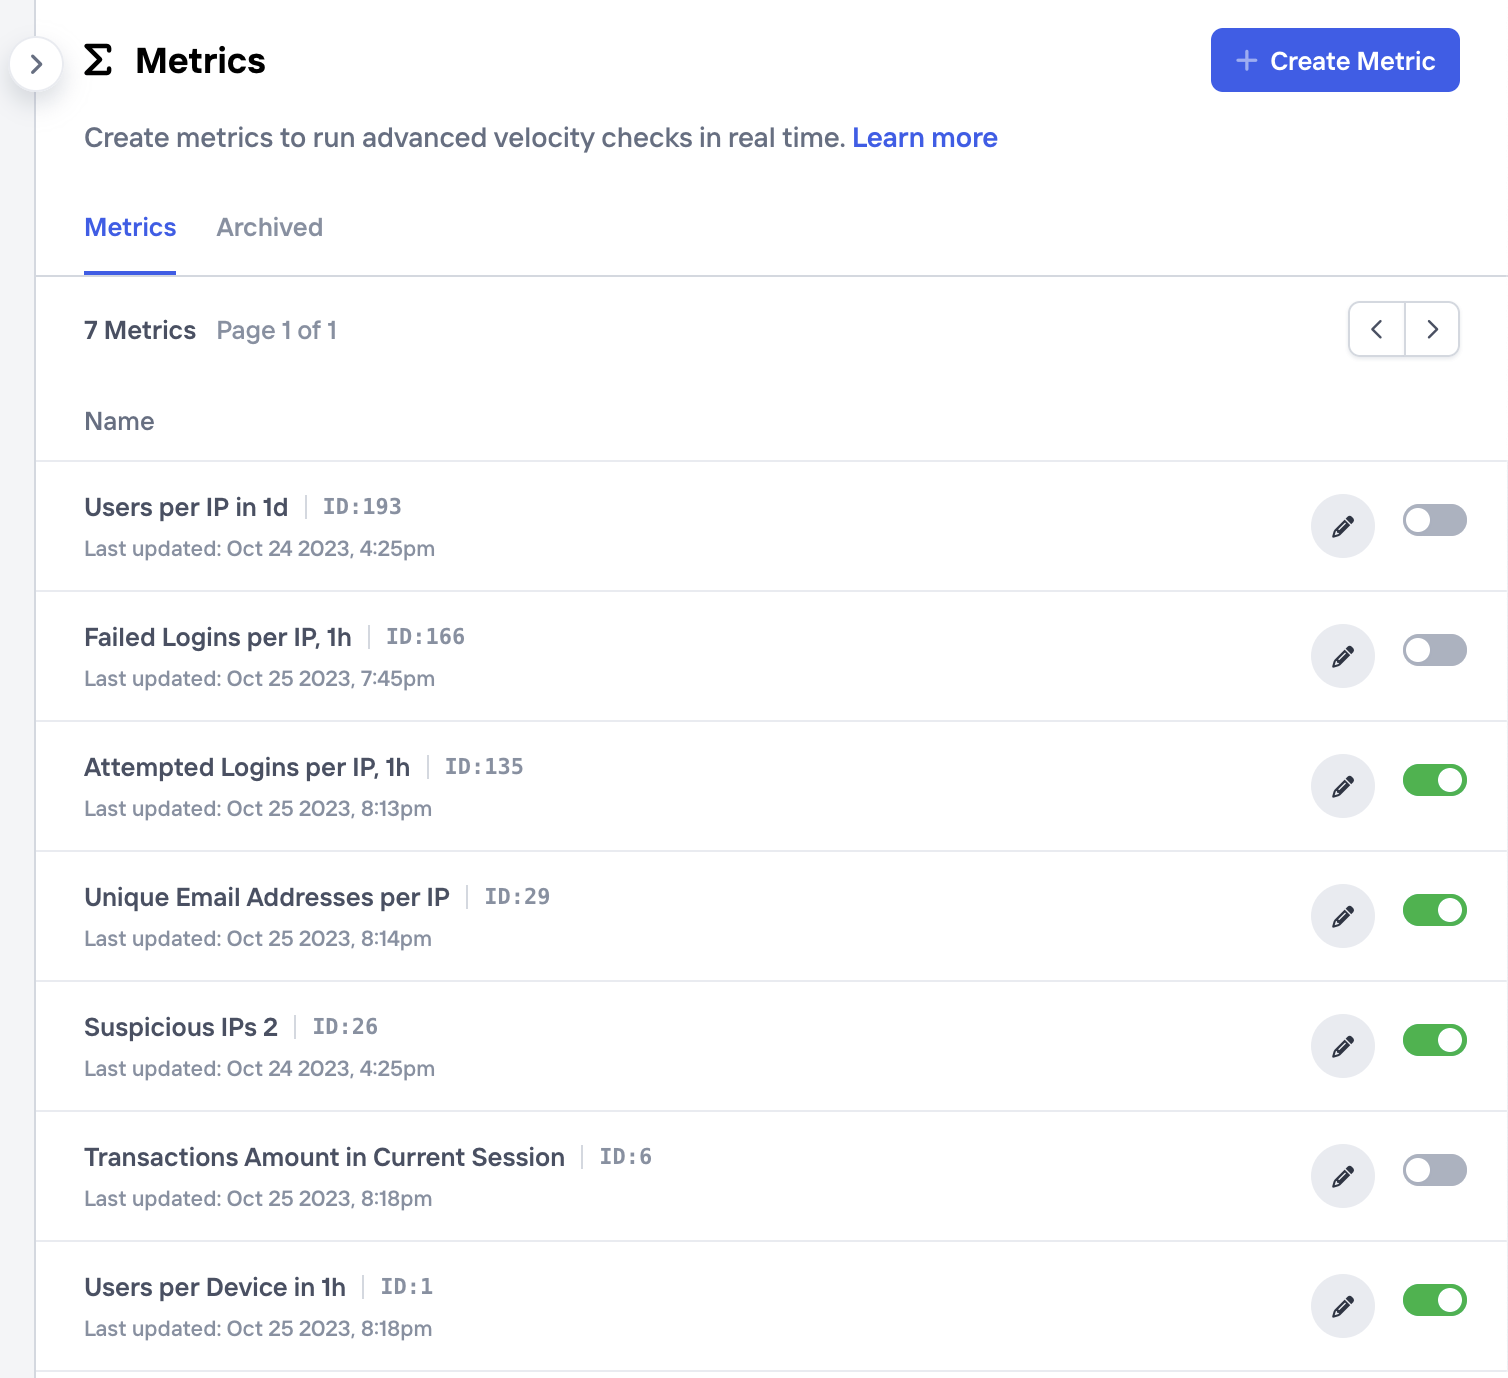This screenshot has width=1508, height=1378.
Task: Open the Learn more link
Action: click(925, 138)
